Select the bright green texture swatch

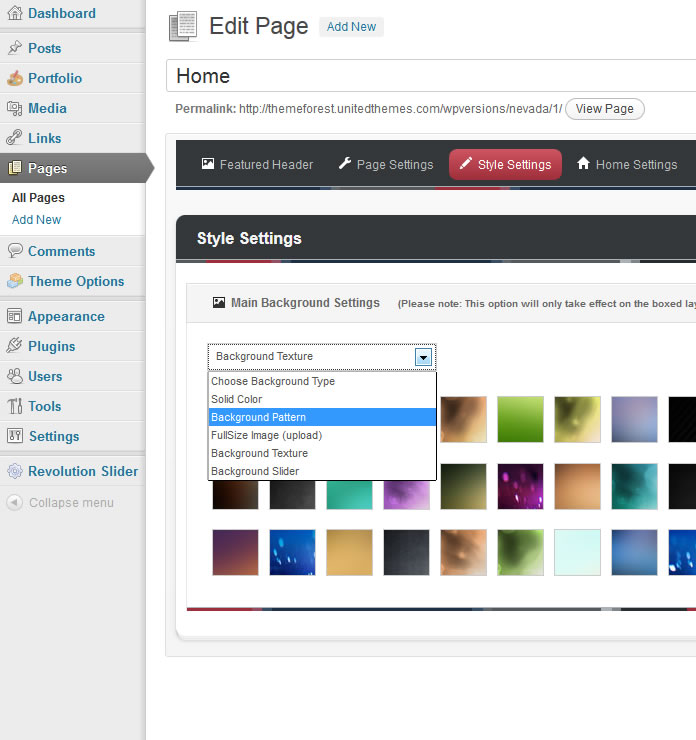(x=521, y=419)
